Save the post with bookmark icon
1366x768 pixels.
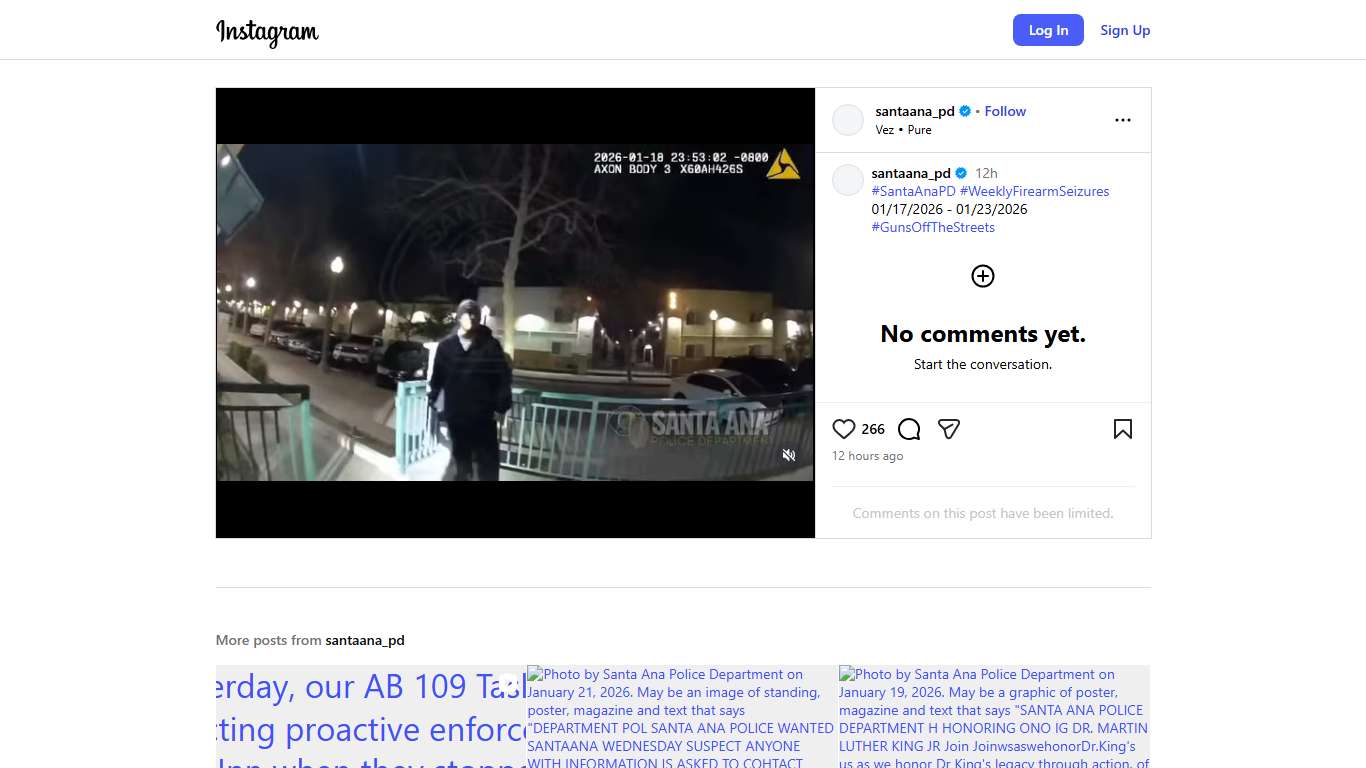click(x=1123, y=429)
